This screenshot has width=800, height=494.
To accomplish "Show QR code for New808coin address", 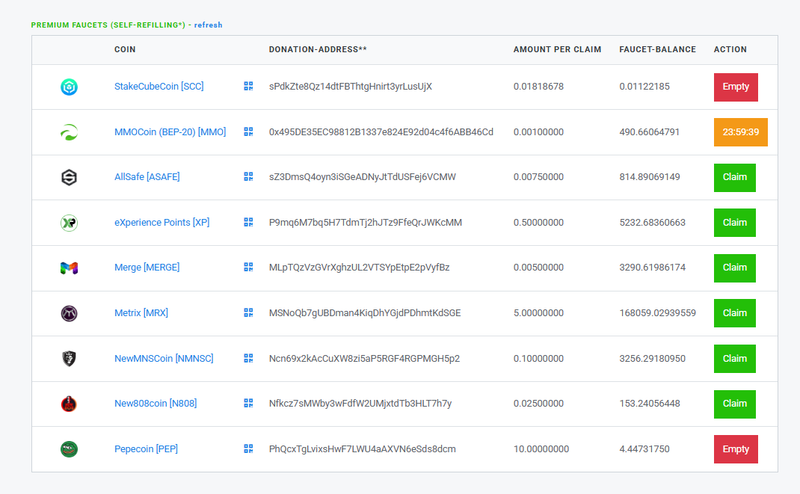I will tap(248, 404).
